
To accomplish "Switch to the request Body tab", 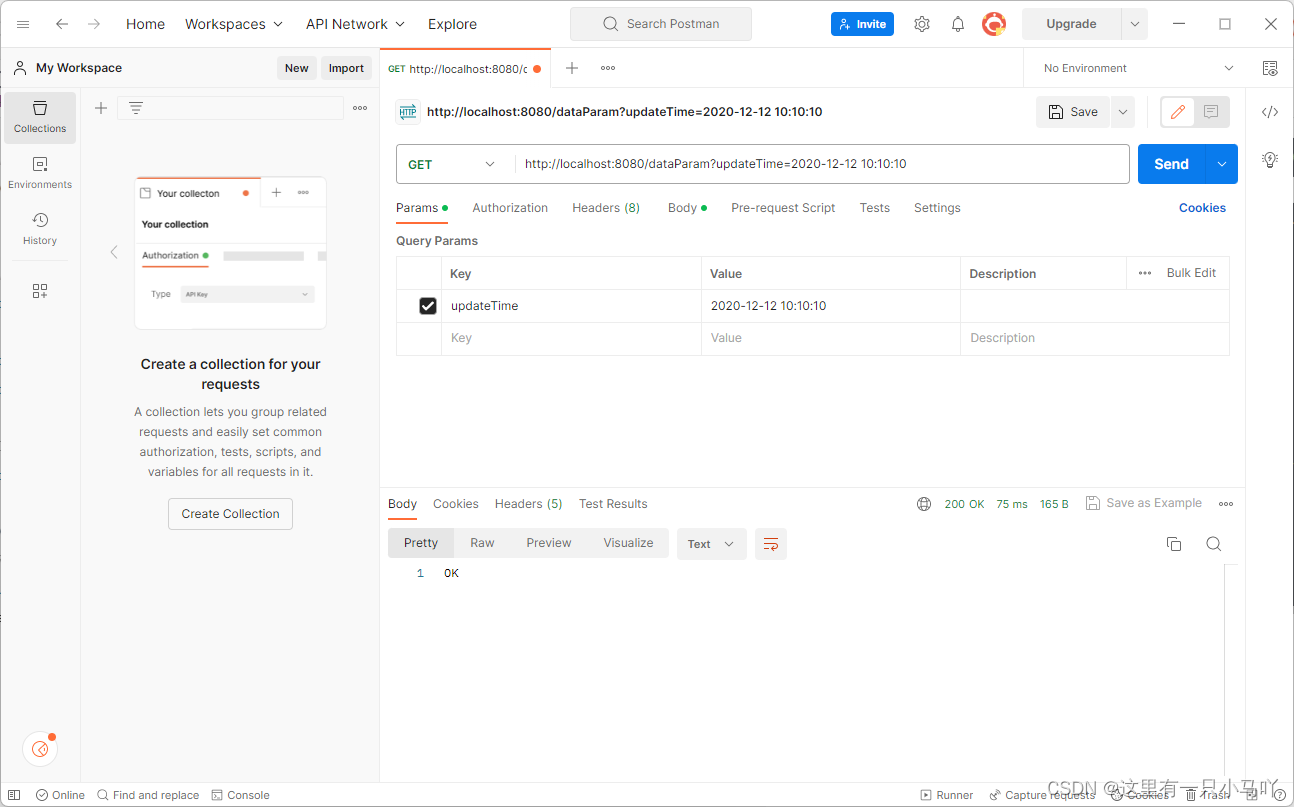I will pyautogui.click(x=687, y=208).
